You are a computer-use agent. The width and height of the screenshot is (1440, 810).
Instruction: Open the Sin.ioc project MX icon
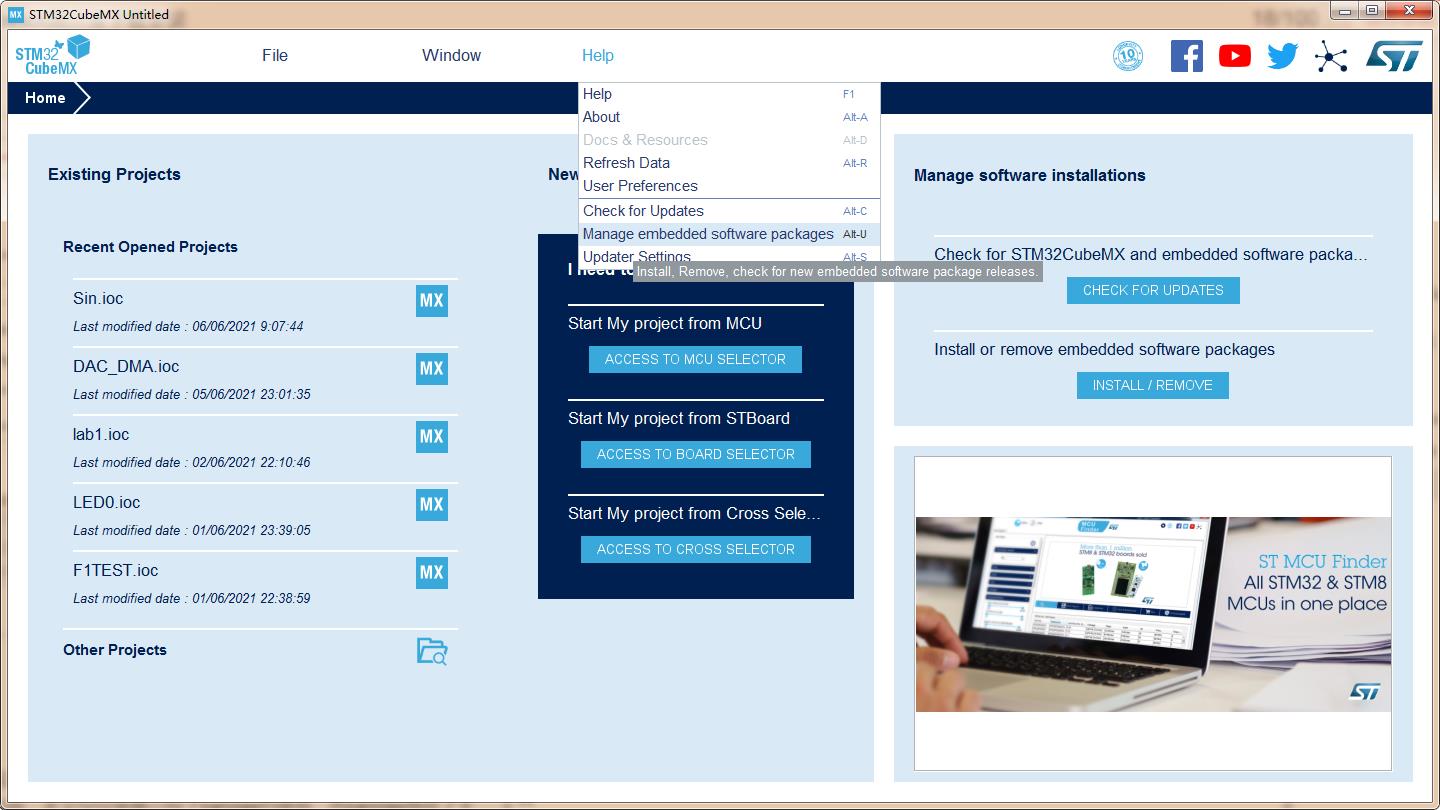pos(432,301)
